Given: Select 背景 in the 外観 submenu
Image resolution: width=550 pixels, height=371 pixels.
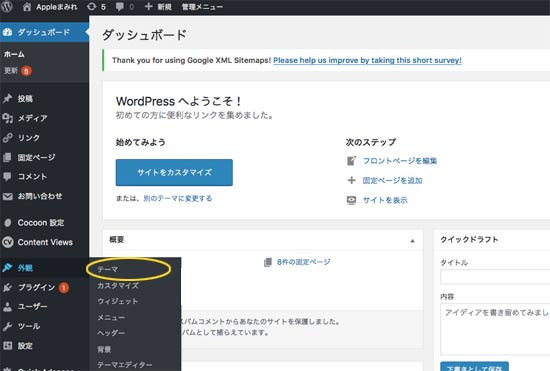Looking at the screenshot, I should (104, 349).
